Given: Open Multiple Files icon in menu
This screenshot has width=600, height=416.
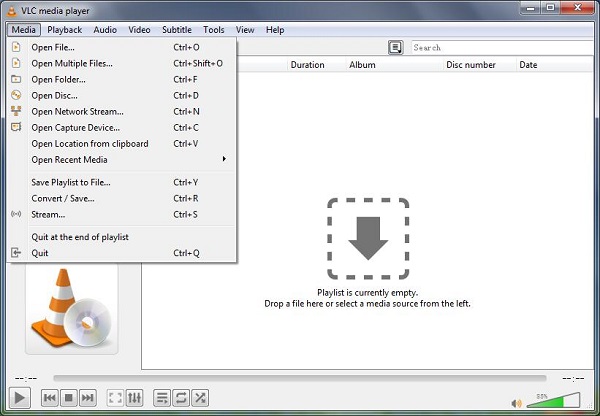Looking at the screenshot, I should (16, 63).
